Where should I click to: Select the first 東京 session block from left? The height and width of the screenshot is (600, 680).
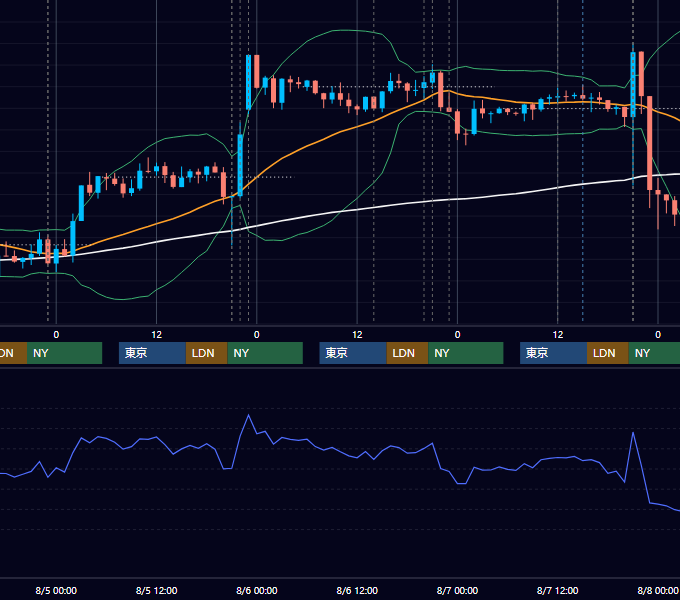click(x=152, y=353)
